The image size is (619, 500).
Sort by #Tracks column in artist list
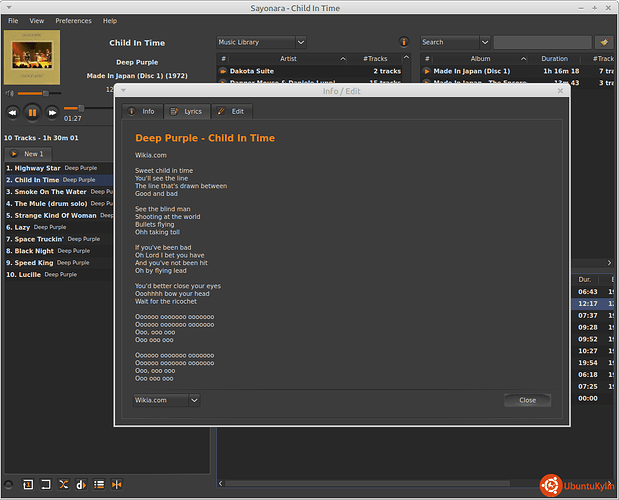coord(375,58)
